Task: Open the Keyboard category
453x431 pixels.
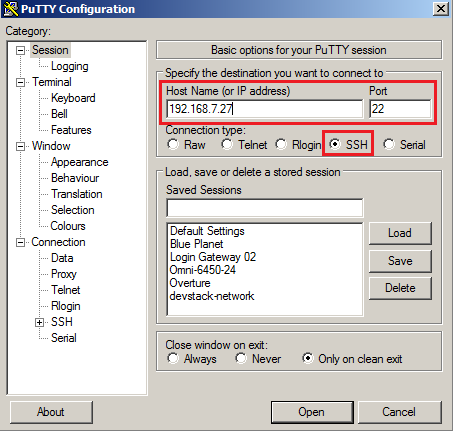Action: (73, 98)
